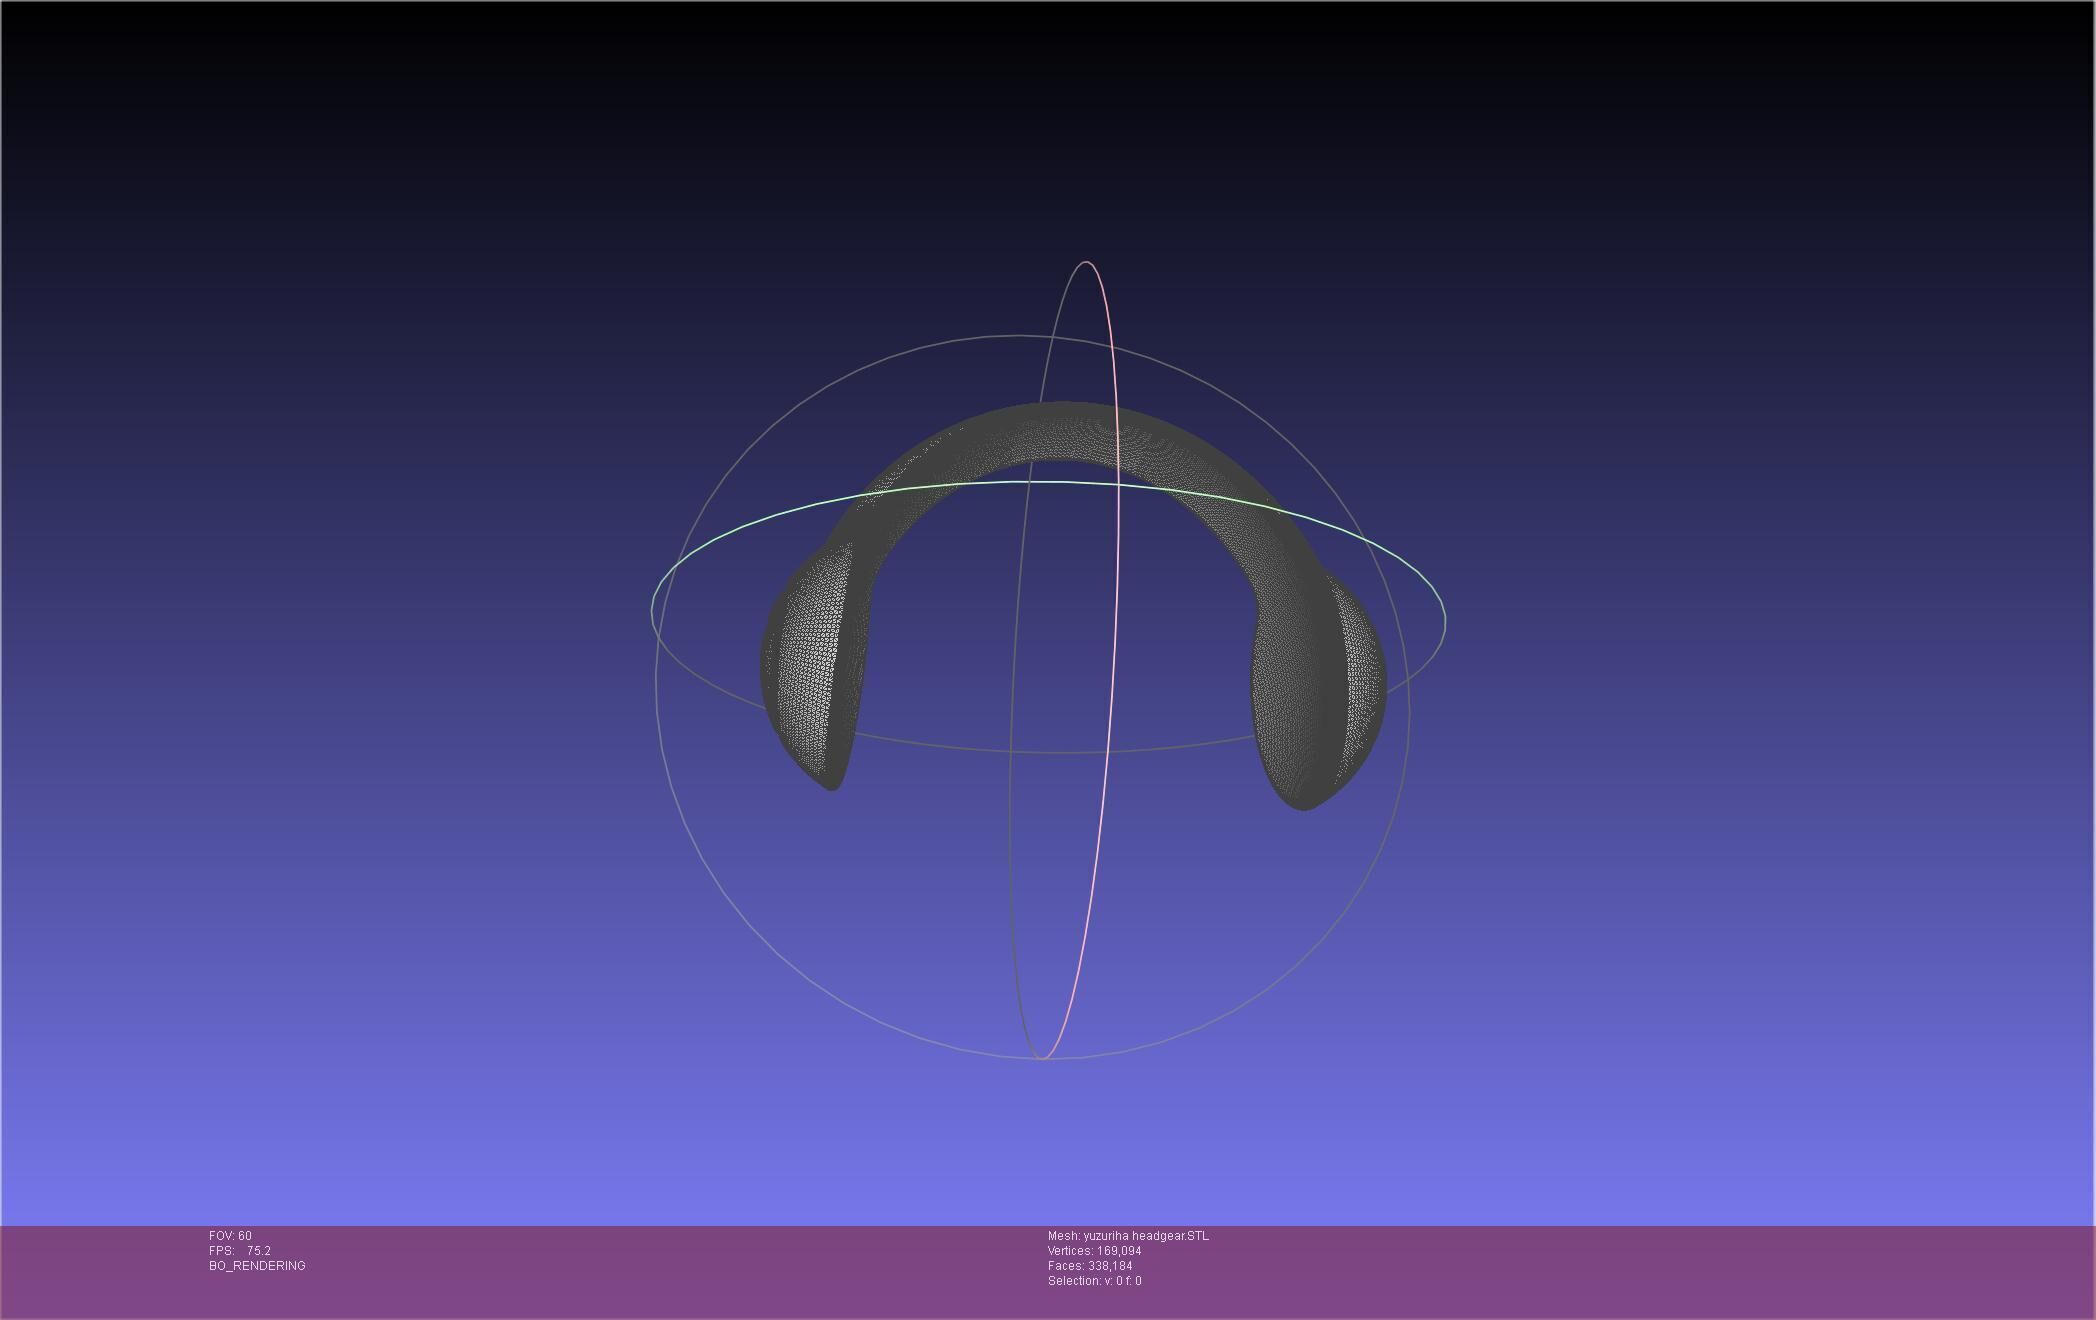The width and height of the screenshot is (2096, 1320).
Task: Click the left end of green ring
Action: point(652,610)
